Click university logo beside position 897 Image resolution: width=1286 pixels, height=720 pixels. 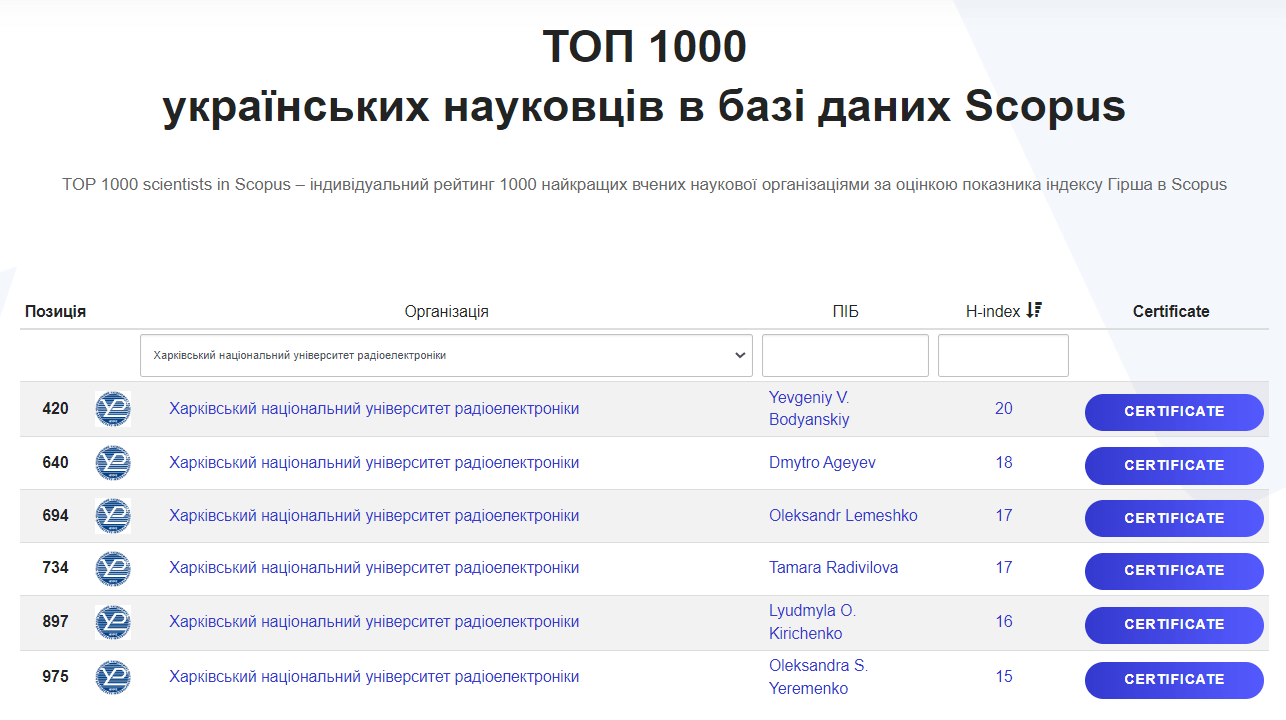(112, 622)
